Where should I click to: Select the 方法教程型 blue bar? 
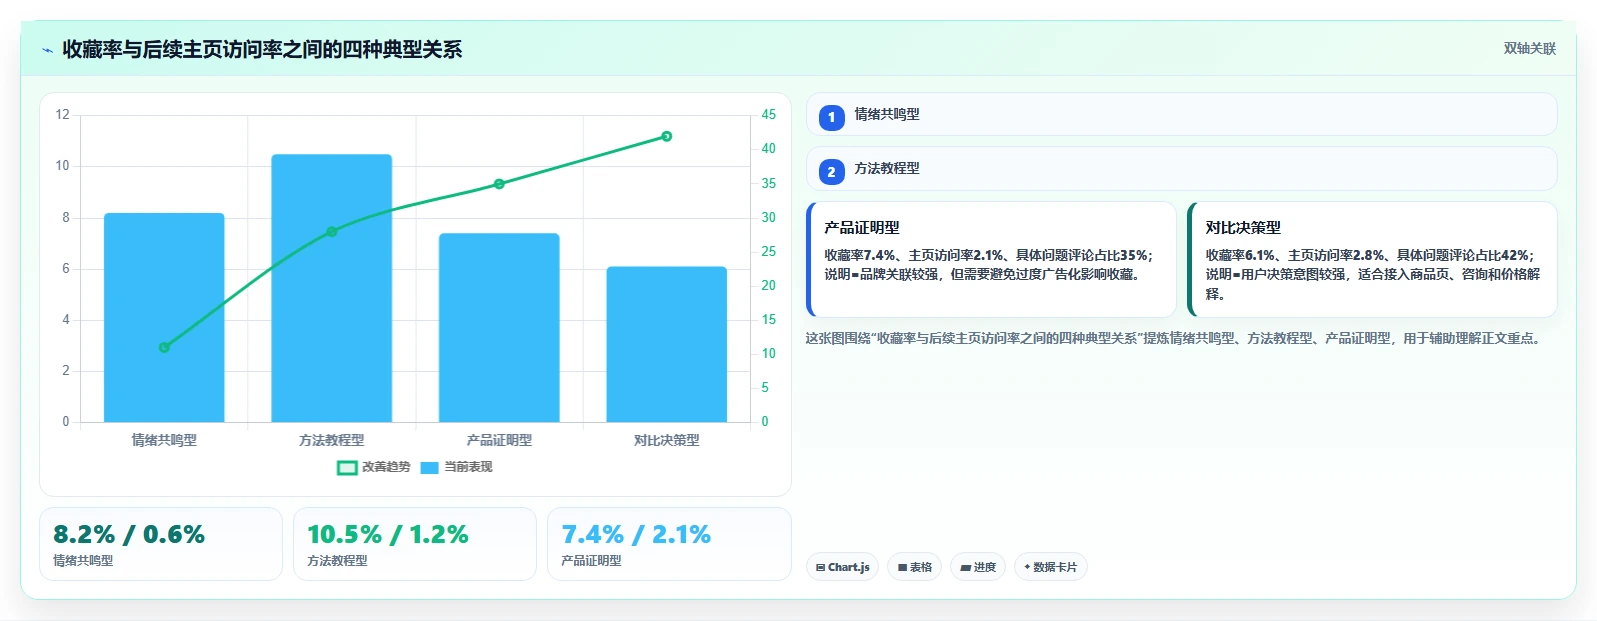pos(331,288)
